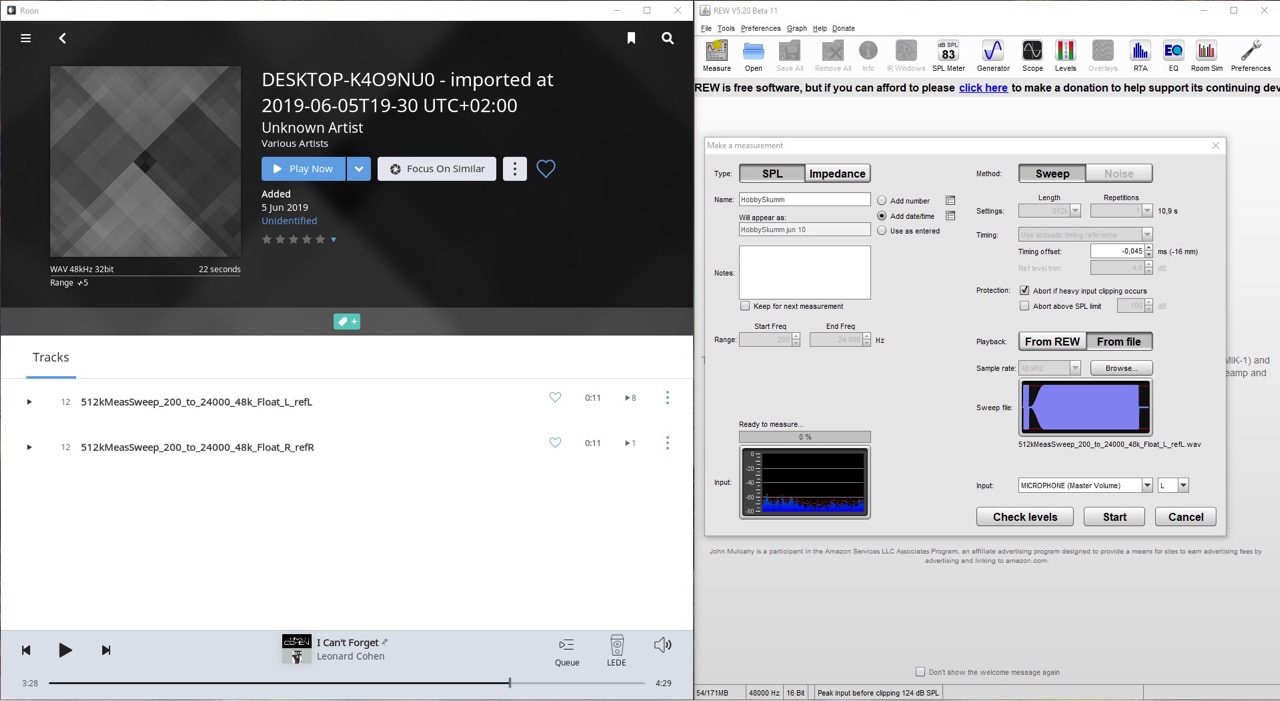Image resolution: width=1280 pixels, height=701 pixels.
Task: Open options for R_refR track
Action: (x=667, y=443)
